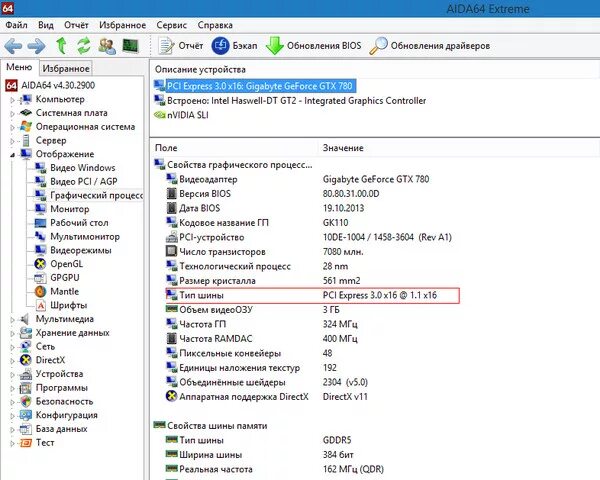Open the Избранное menu in menu bar
The height and width of the screenshot is (480, 600).
[122, 25]
